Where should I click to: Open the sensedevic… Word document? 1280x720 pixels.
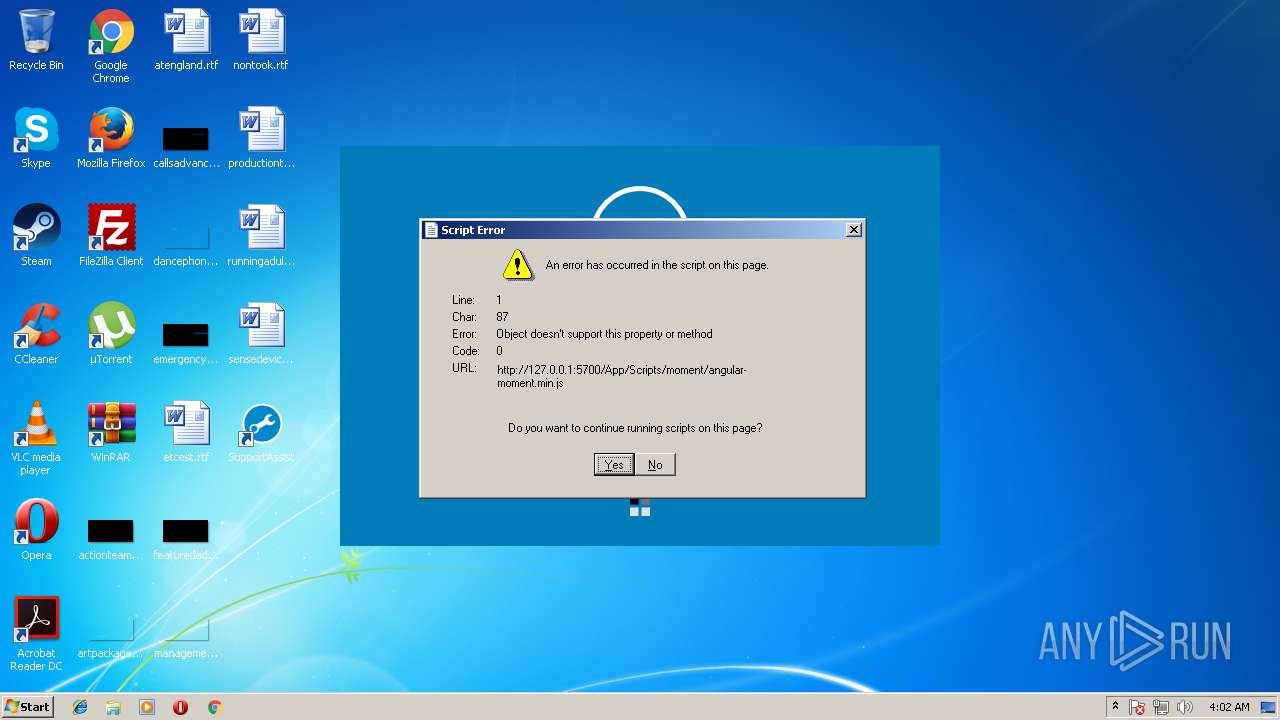click(261, 334)
